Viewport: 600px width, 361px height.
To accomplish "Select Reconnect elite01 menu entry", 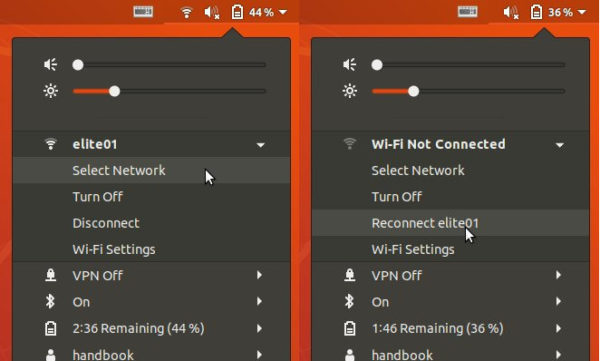I will pos(450,223).
